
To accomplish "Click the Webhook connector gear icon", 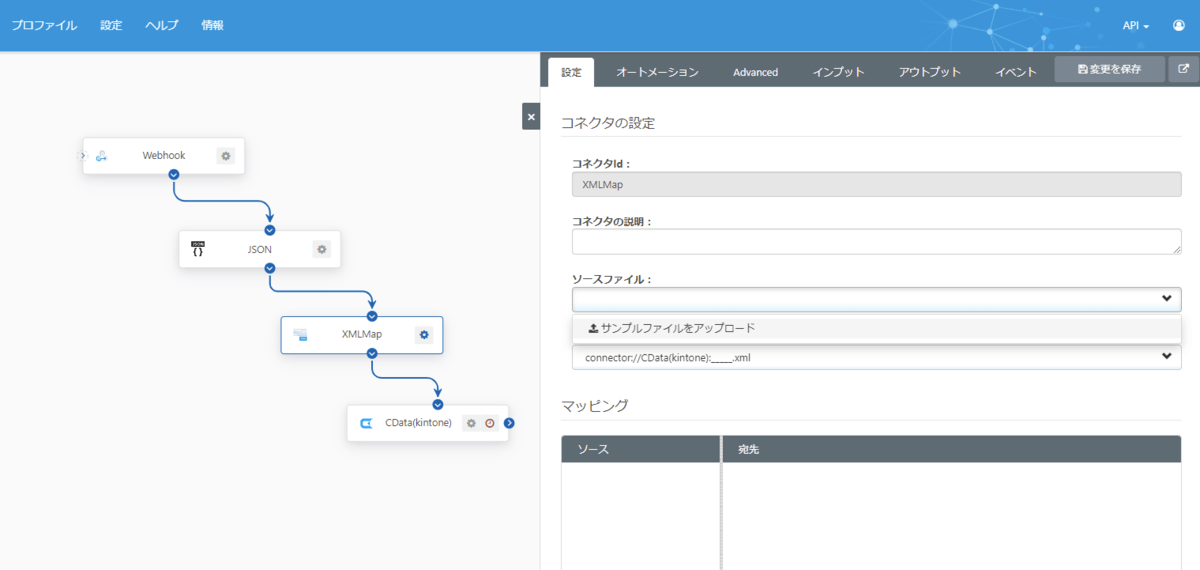I will tap(226, 156).
